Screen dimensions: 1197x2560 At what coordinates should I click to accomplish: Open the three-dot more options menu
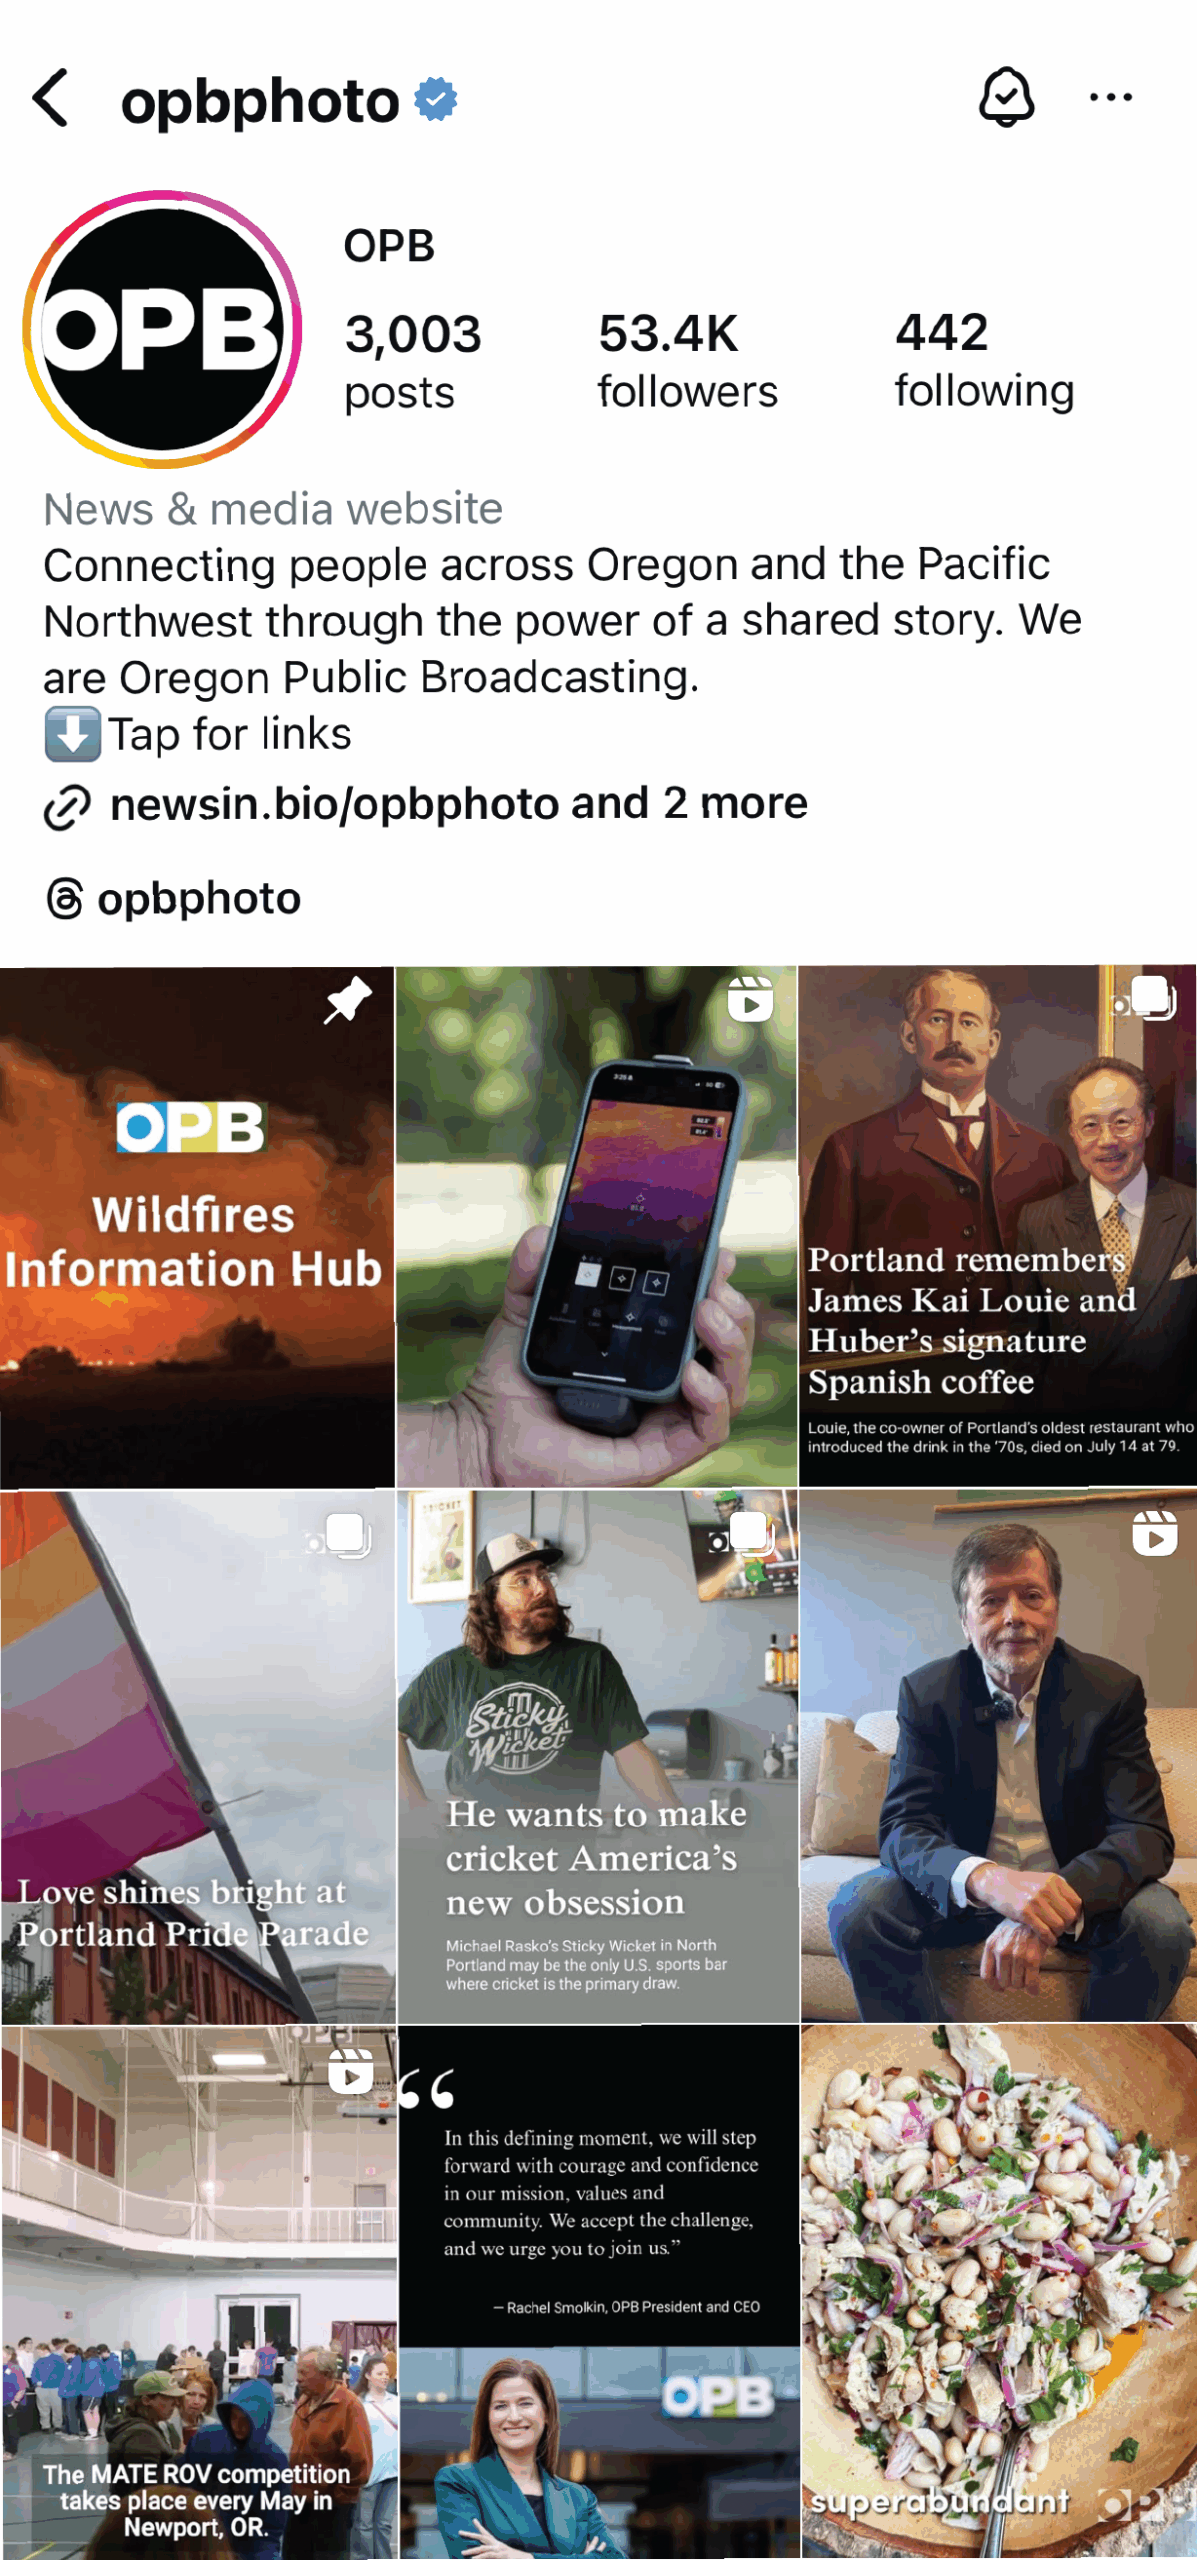1110,97
